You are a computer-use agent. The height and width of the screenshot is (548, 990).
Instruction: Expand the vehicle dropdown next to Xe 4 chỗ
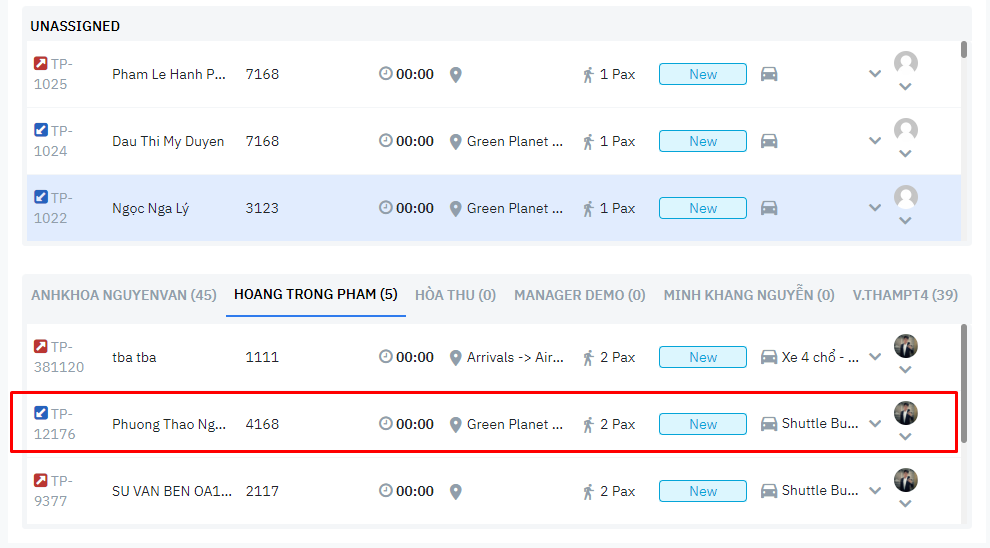click(x=875, y=357)
